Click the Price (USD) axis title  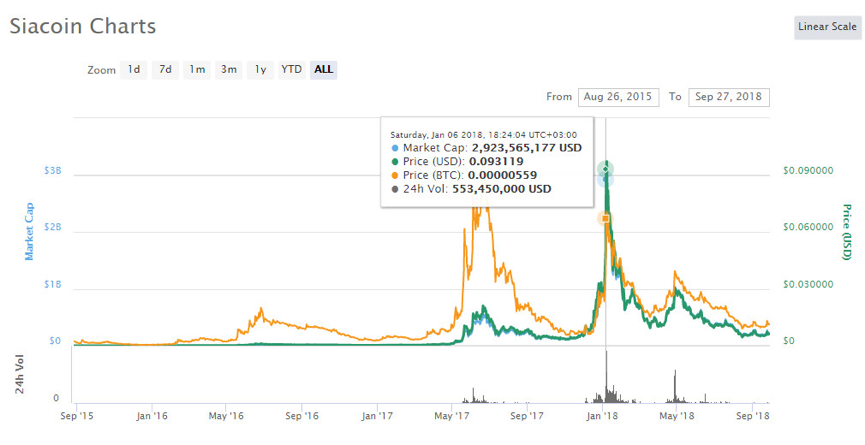click(x=847, y=232)
